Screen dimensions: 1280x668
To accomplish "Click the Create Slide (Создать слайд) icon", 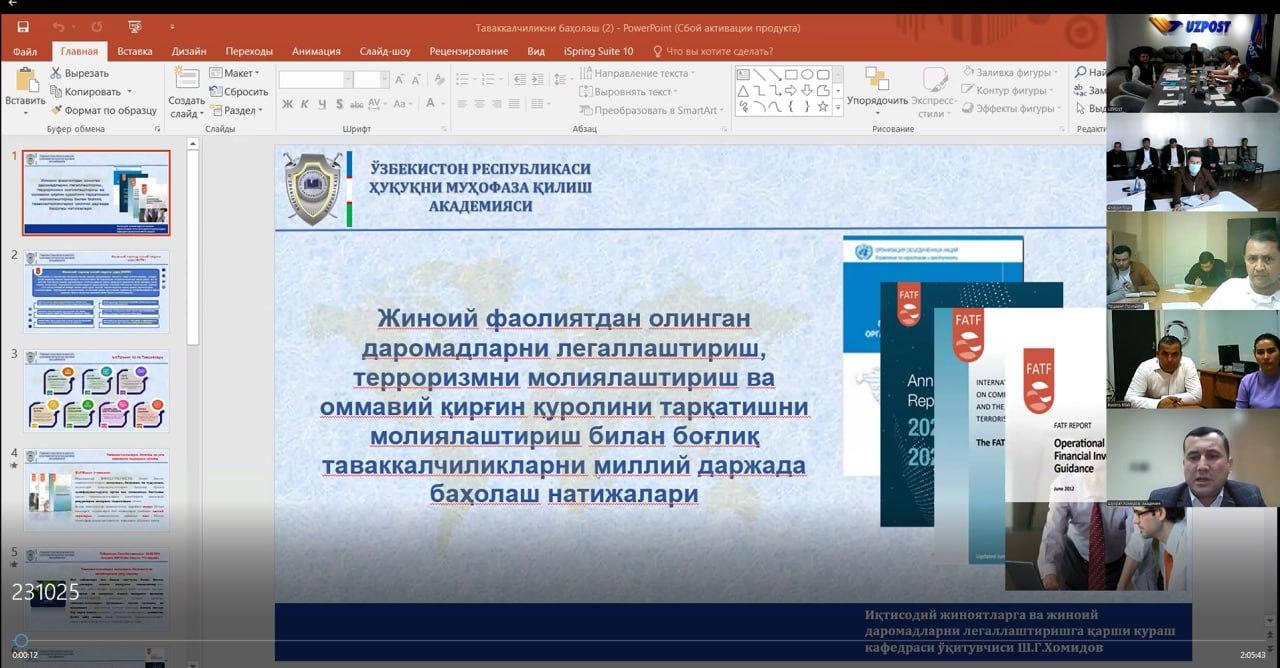I will point(186,80).
